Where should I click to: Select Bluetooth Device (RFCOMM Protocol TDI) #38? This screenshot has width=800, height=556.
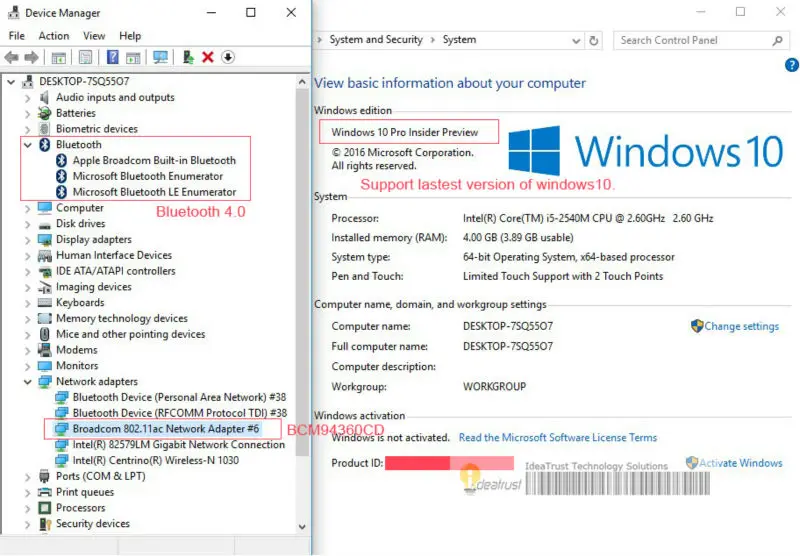[x=180, y=413]
